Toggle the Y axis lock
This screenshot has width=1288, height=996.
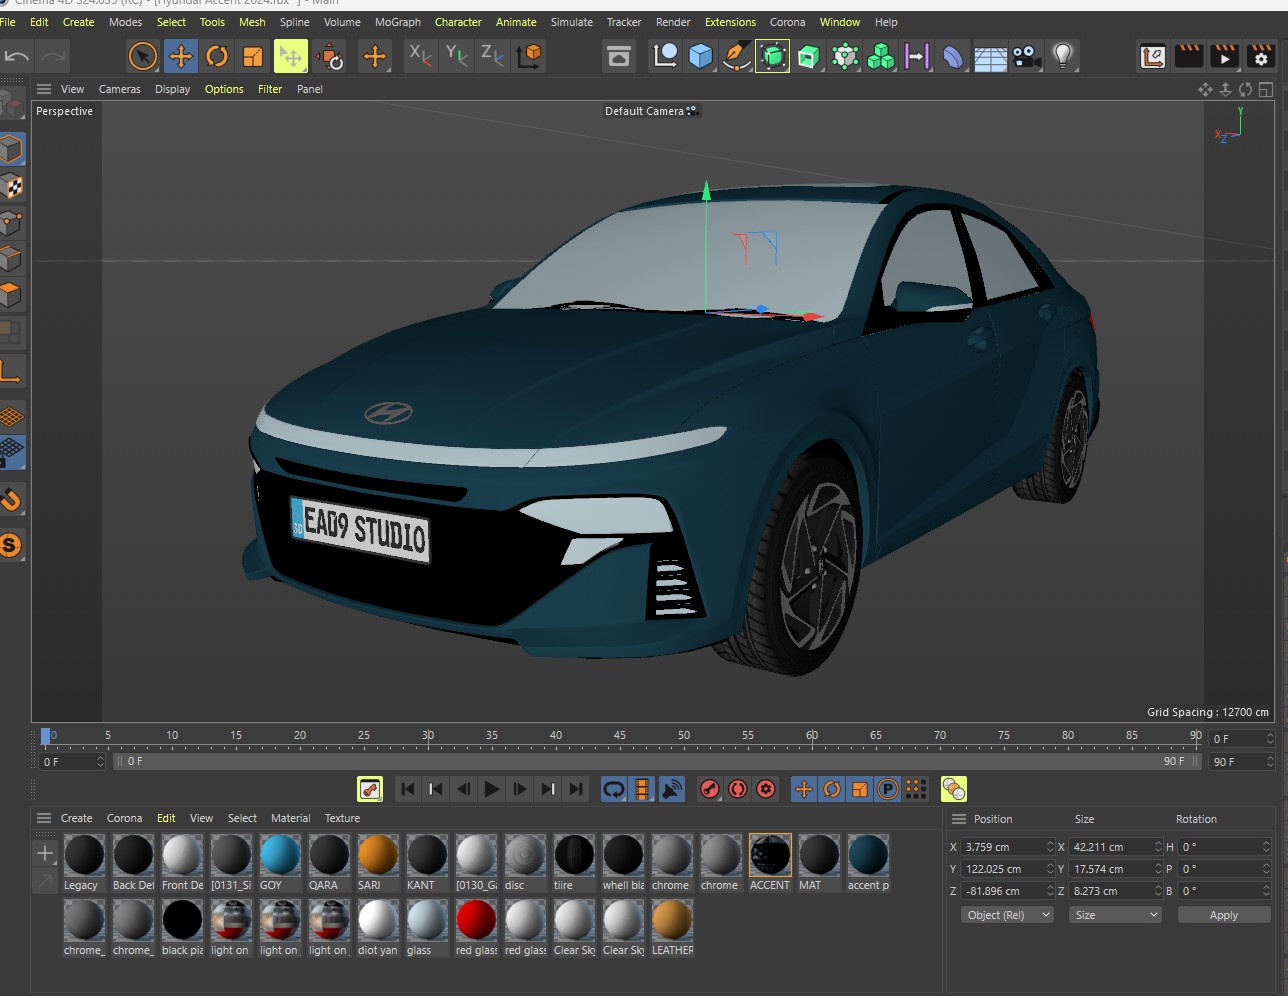point(456,57)
